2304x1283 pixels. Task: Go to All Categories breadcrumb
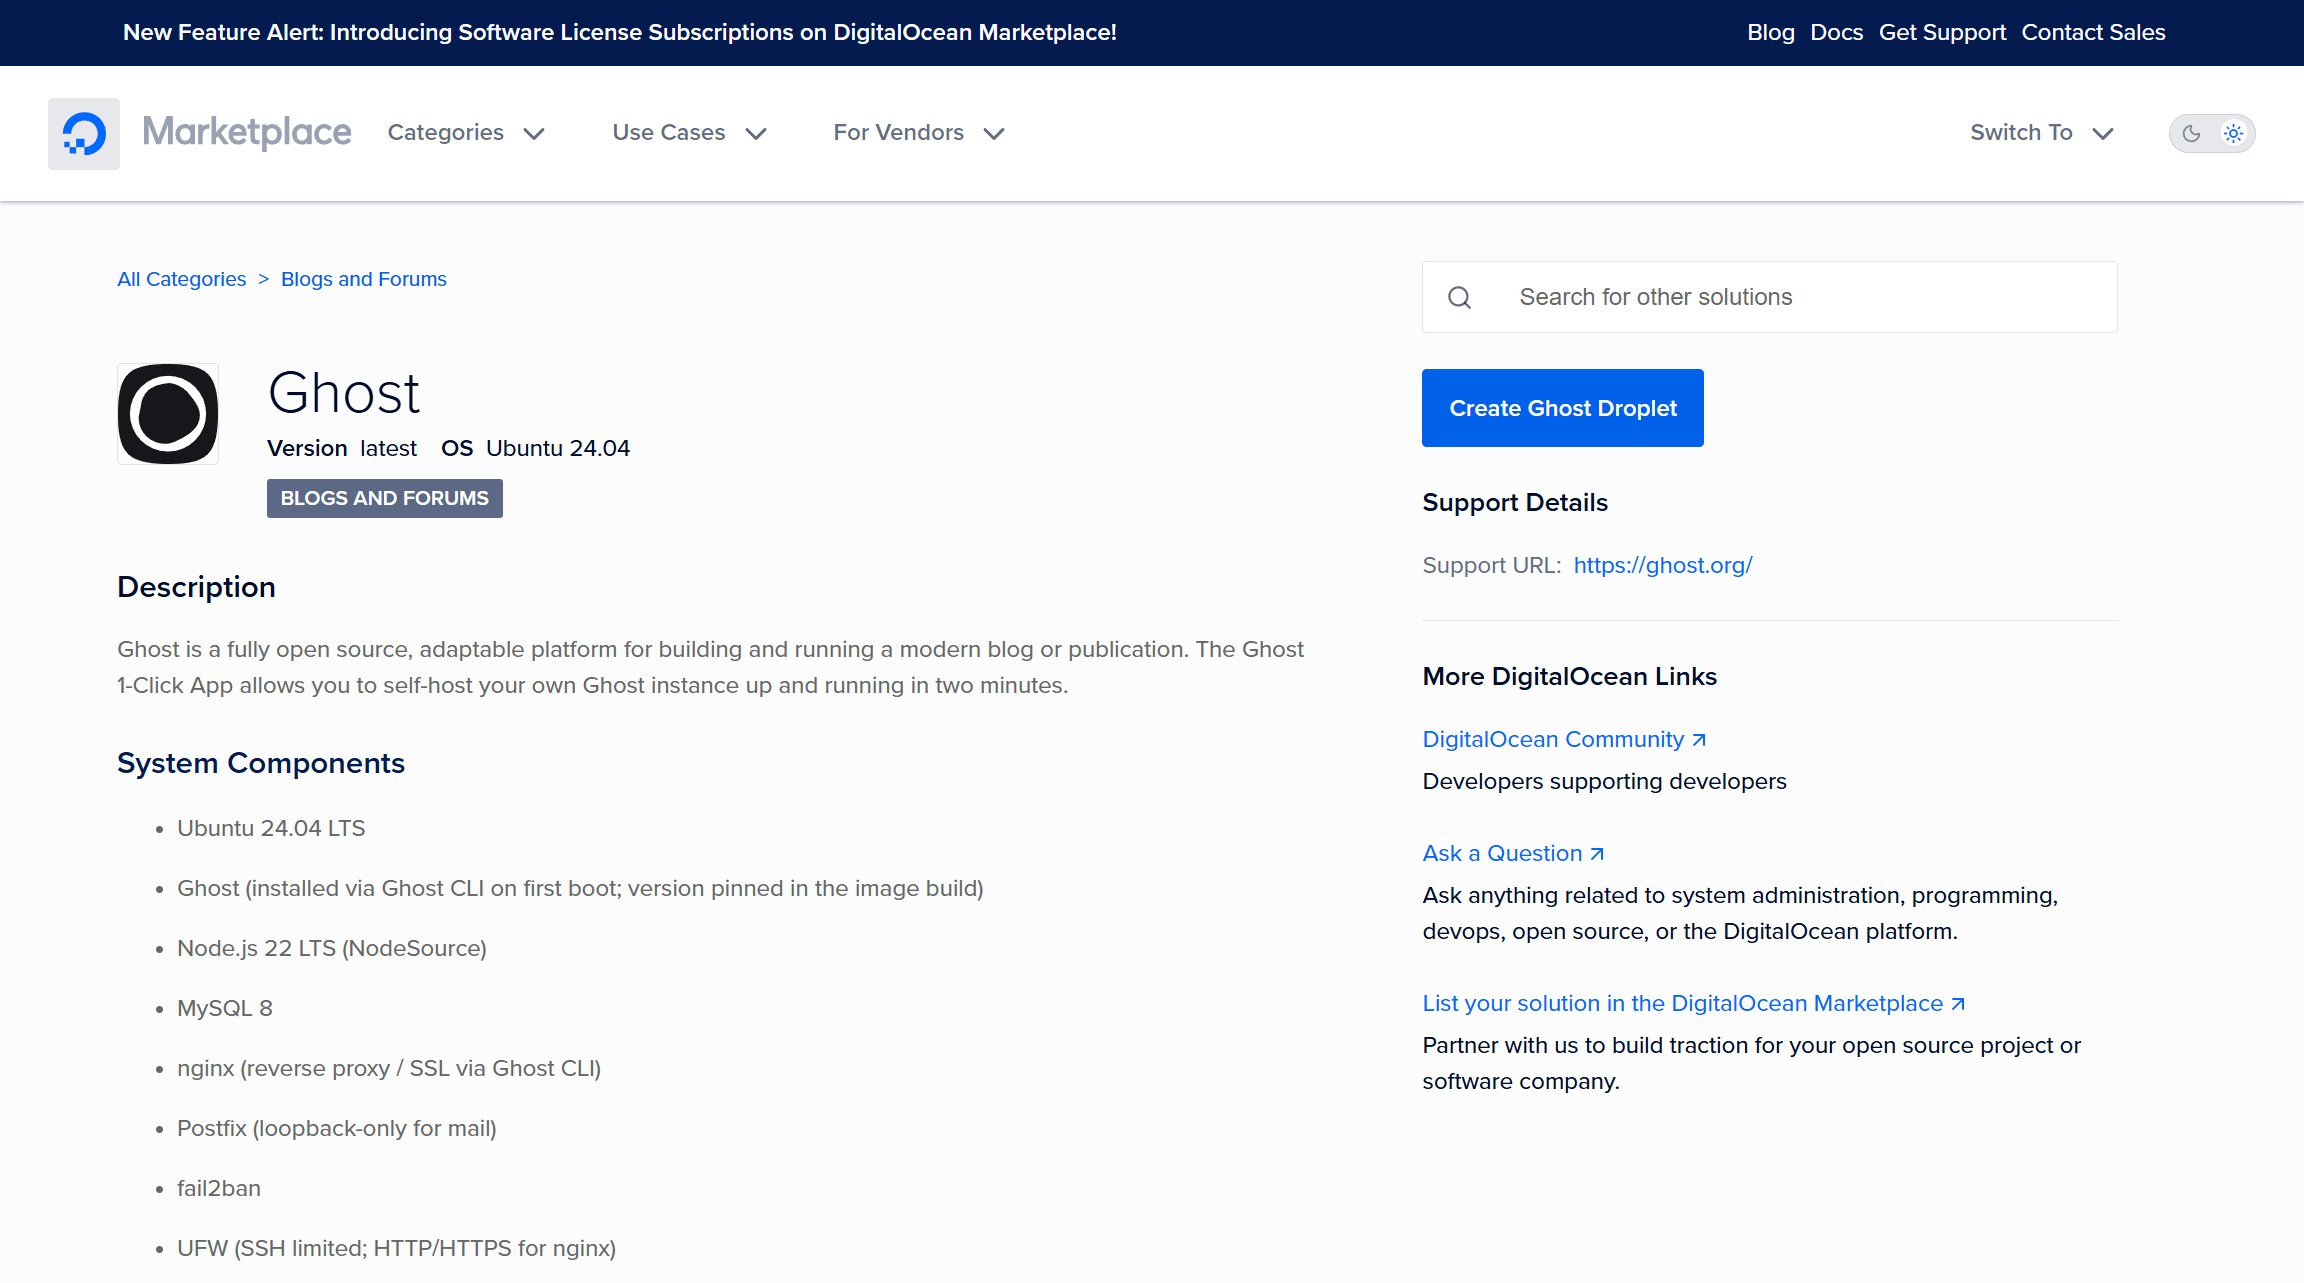tap(182, 279)
